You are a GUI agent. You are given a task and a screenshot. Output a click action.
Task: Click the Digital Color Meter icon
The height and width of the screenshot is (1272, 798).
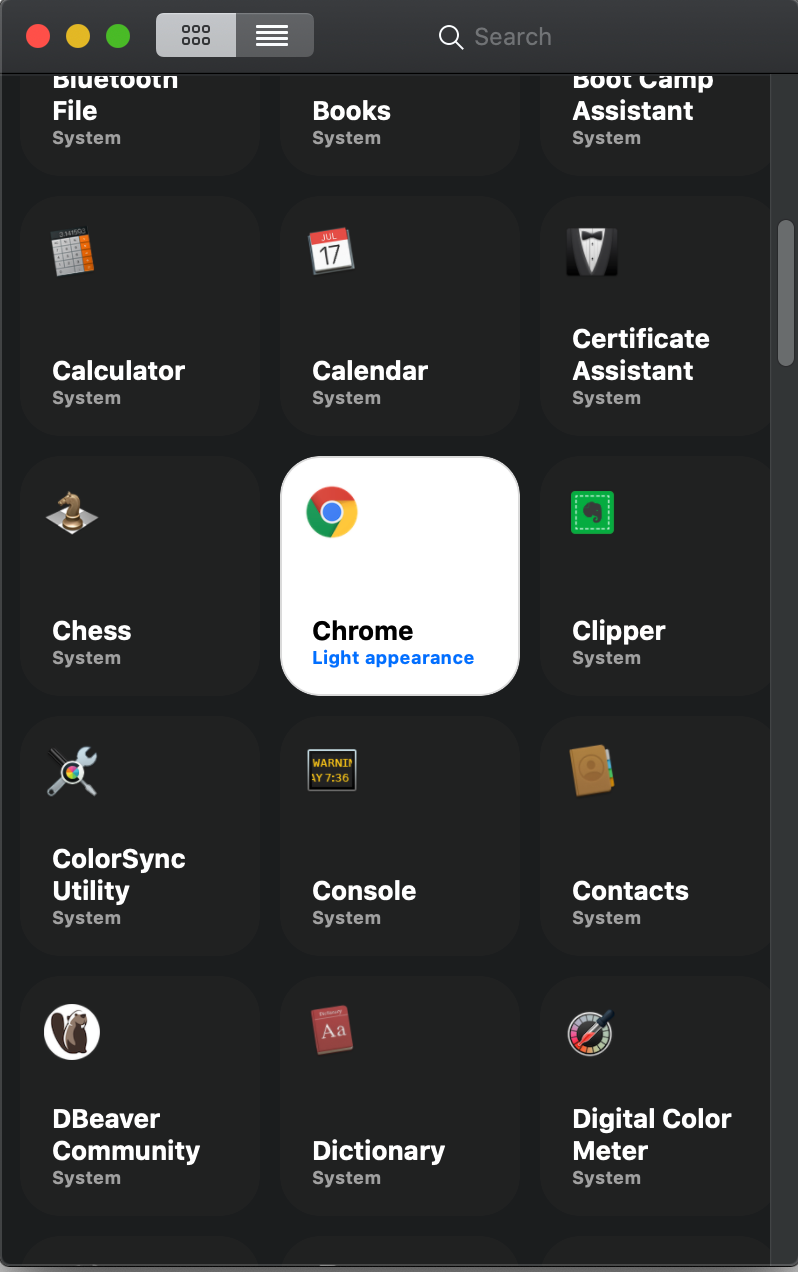[x=591, y=1032]
